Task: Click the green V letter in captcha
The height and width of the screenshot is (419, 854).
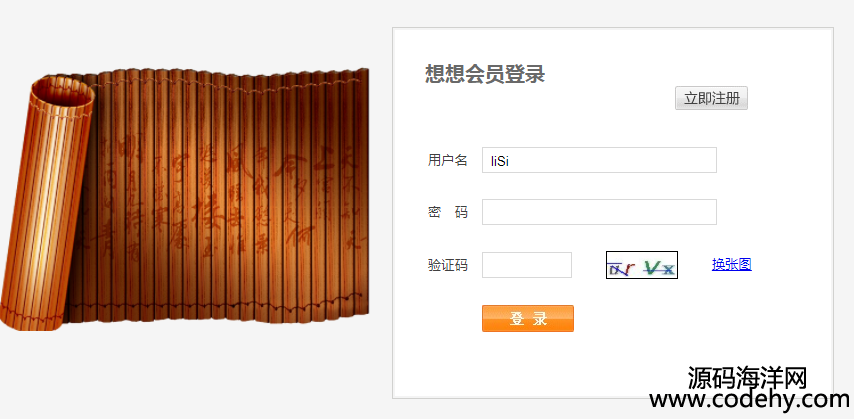Action: click(x=652, y=267)
